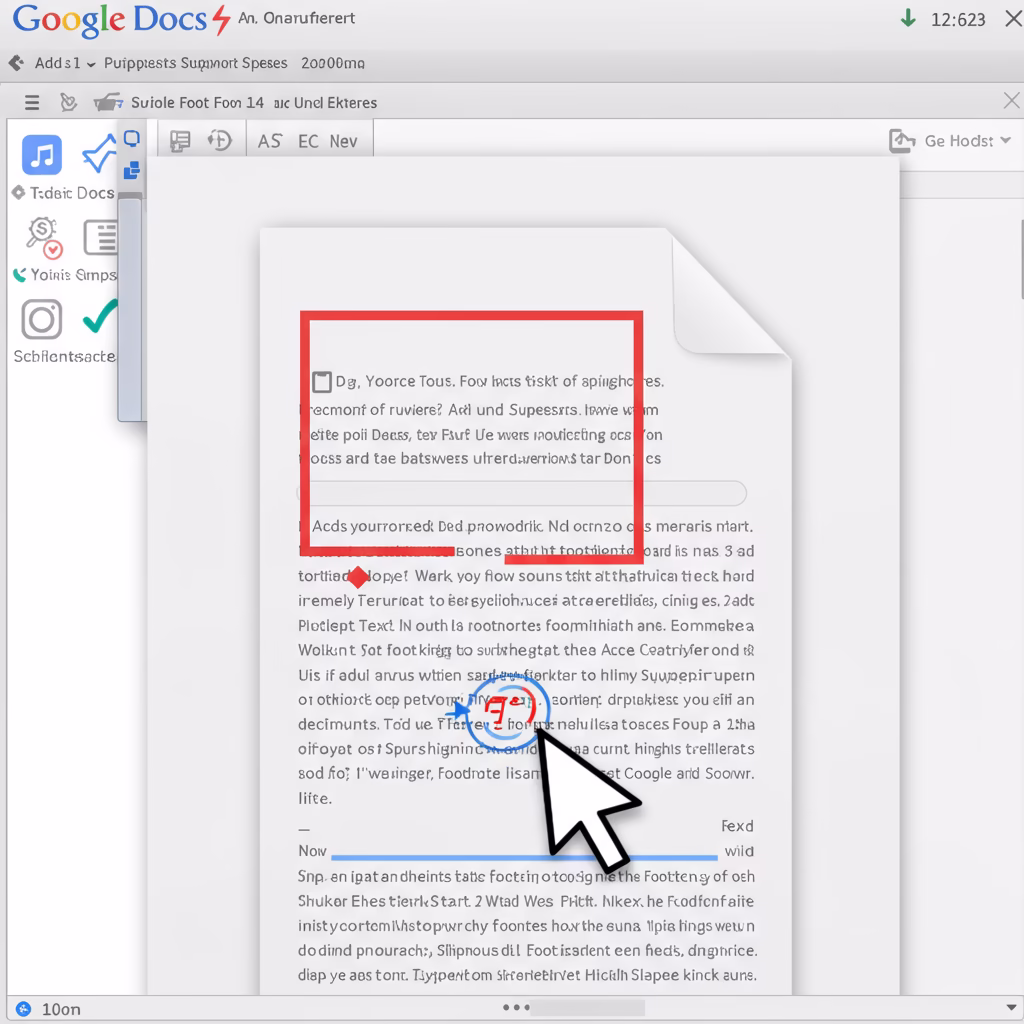Click the back arrow beside Adds 1

(x=16, y=63)
